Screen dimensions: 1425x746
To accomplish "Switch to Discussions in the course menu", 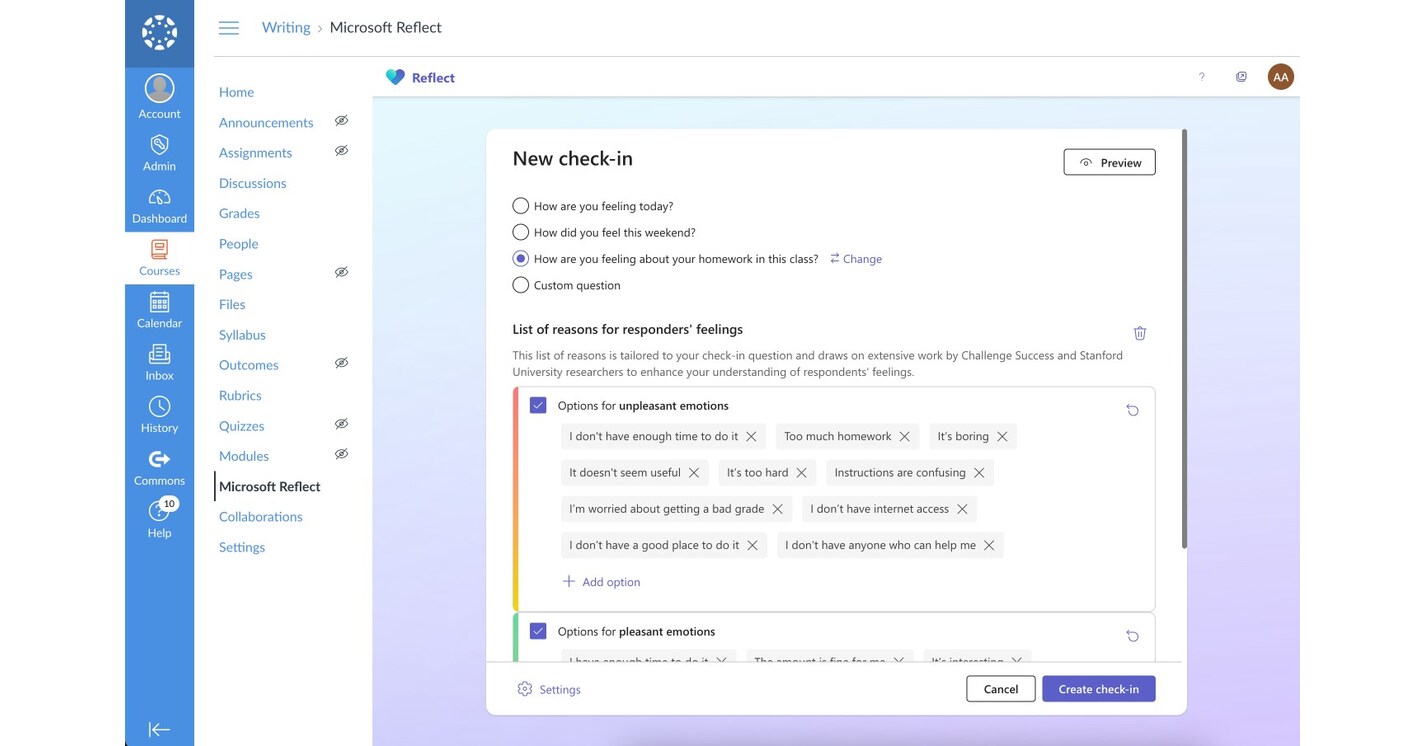I will click(x=252, y=182).
